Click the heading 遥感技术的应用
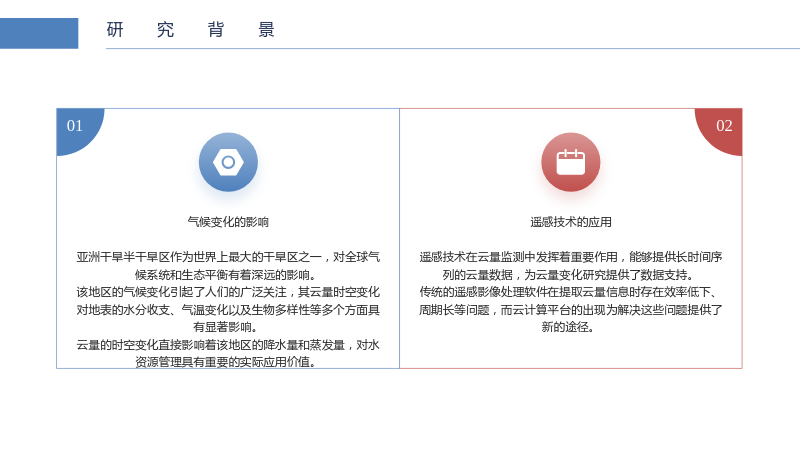This screenshot has height=450, width=800. click(570, 222)
